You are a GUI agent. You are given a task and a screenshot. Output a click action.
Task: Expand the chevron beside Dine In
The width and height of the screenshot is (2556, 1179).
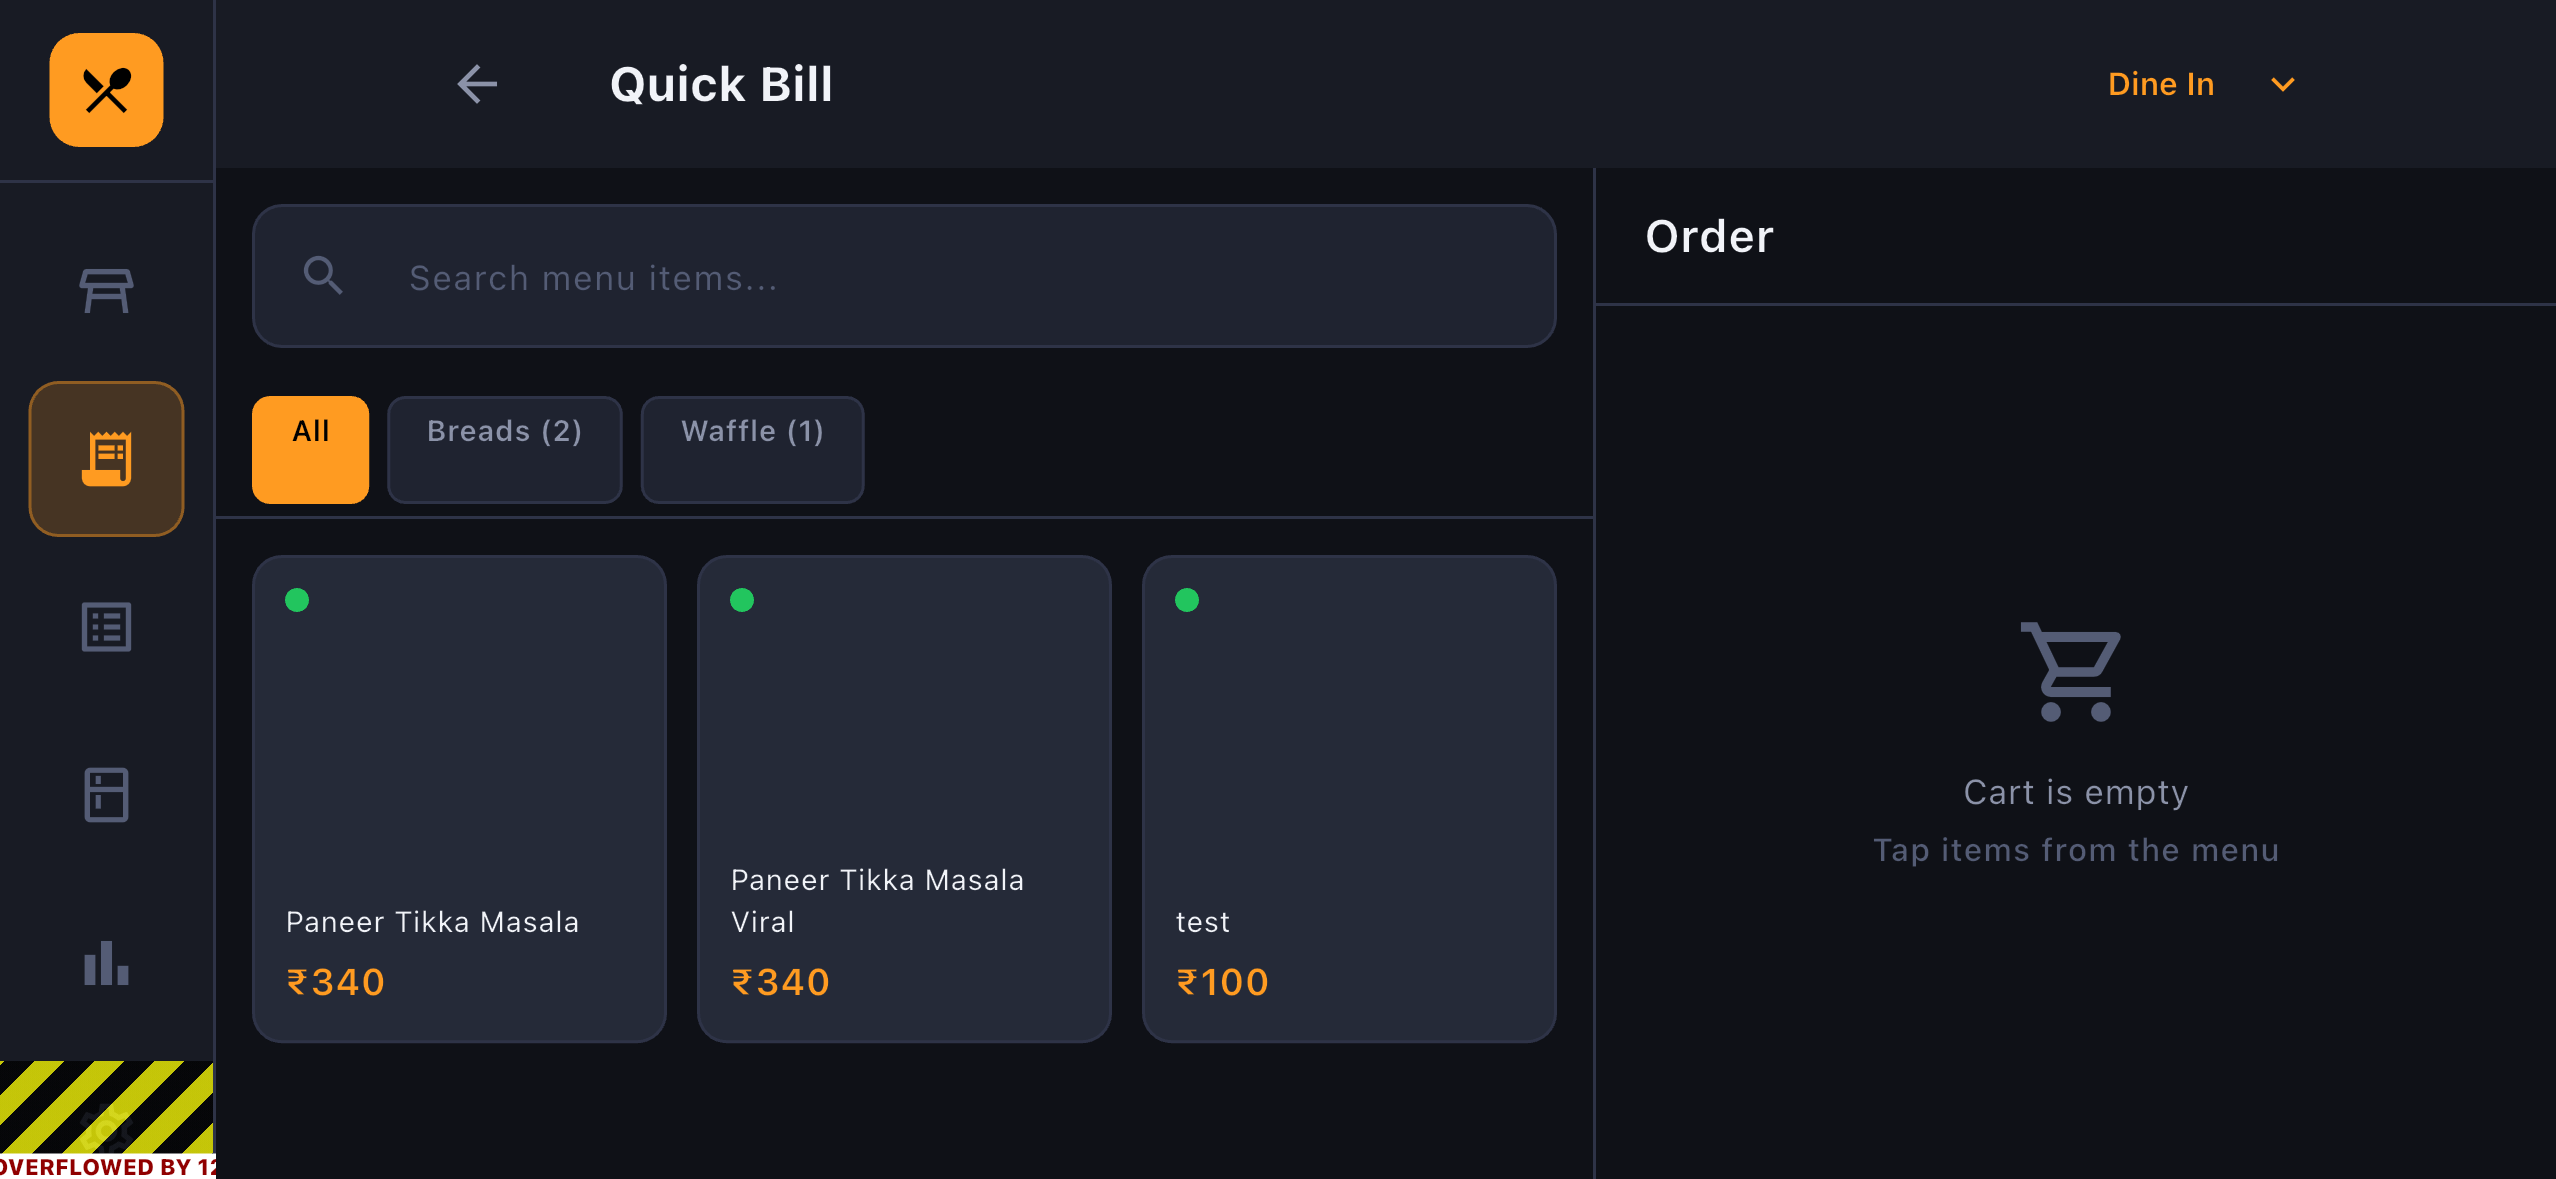click(x=2283, y=85)
